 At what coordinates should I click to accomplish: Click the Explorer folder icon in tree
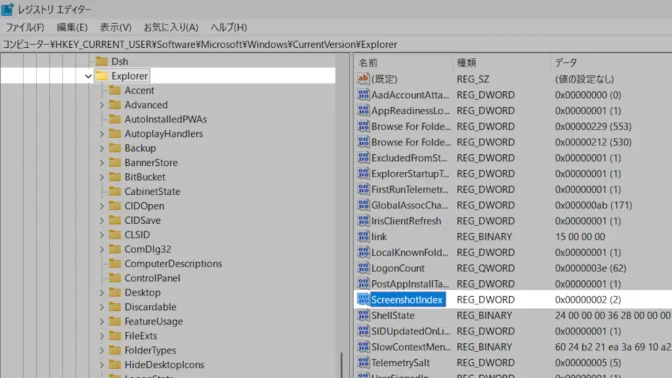(x=102, y=76)
